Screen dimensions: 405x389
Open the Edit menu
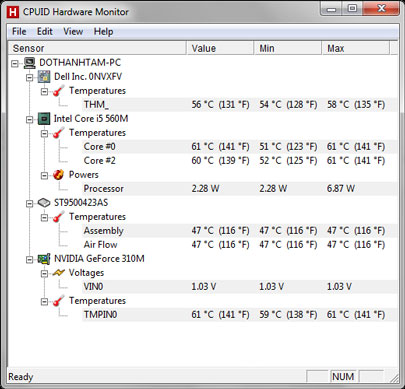coord(45,32)
